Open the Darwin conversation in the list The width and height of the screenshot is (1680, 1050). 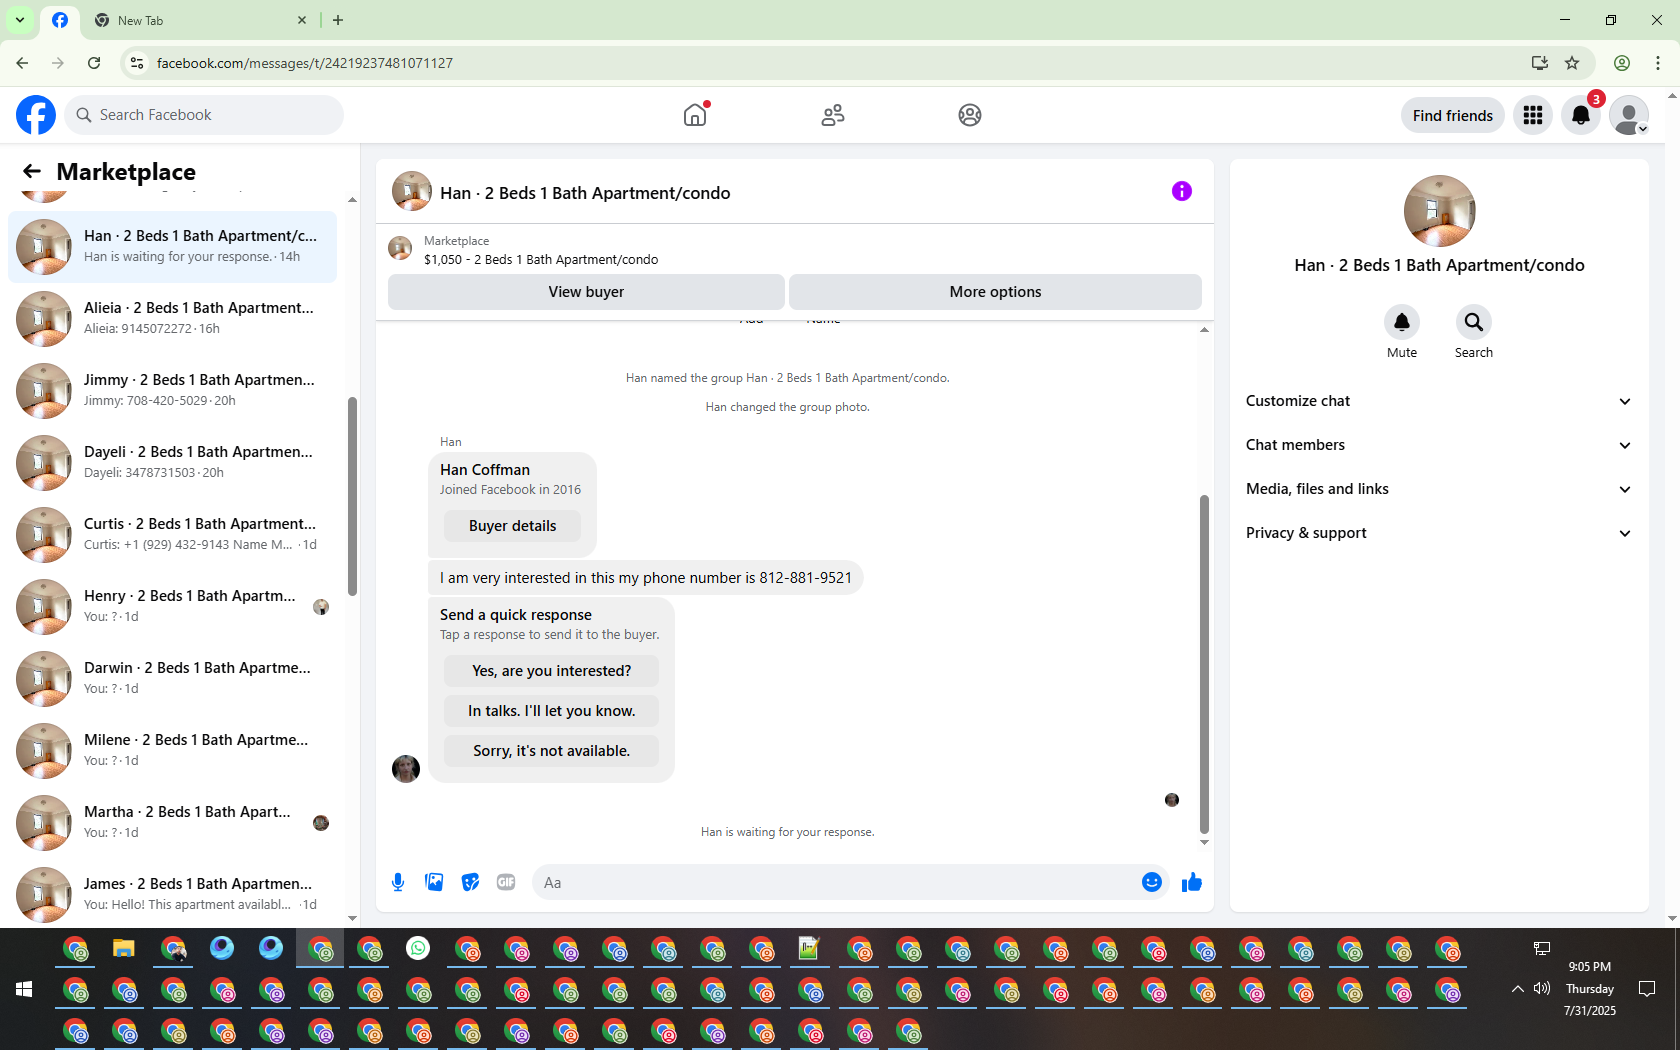(x=173, y=679)
